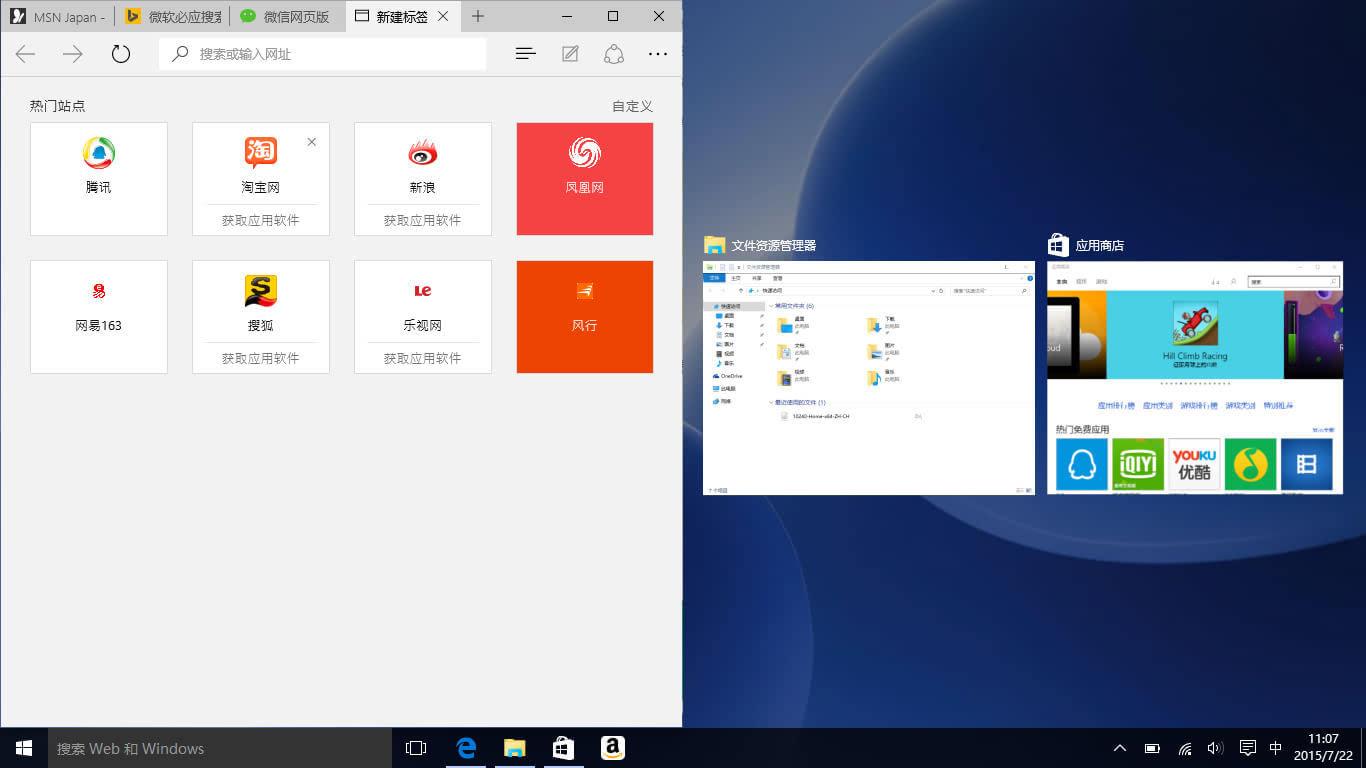Switch to the MSN Japan tab
Viewport: 1366px width, 768px height.
pos(58,17)
